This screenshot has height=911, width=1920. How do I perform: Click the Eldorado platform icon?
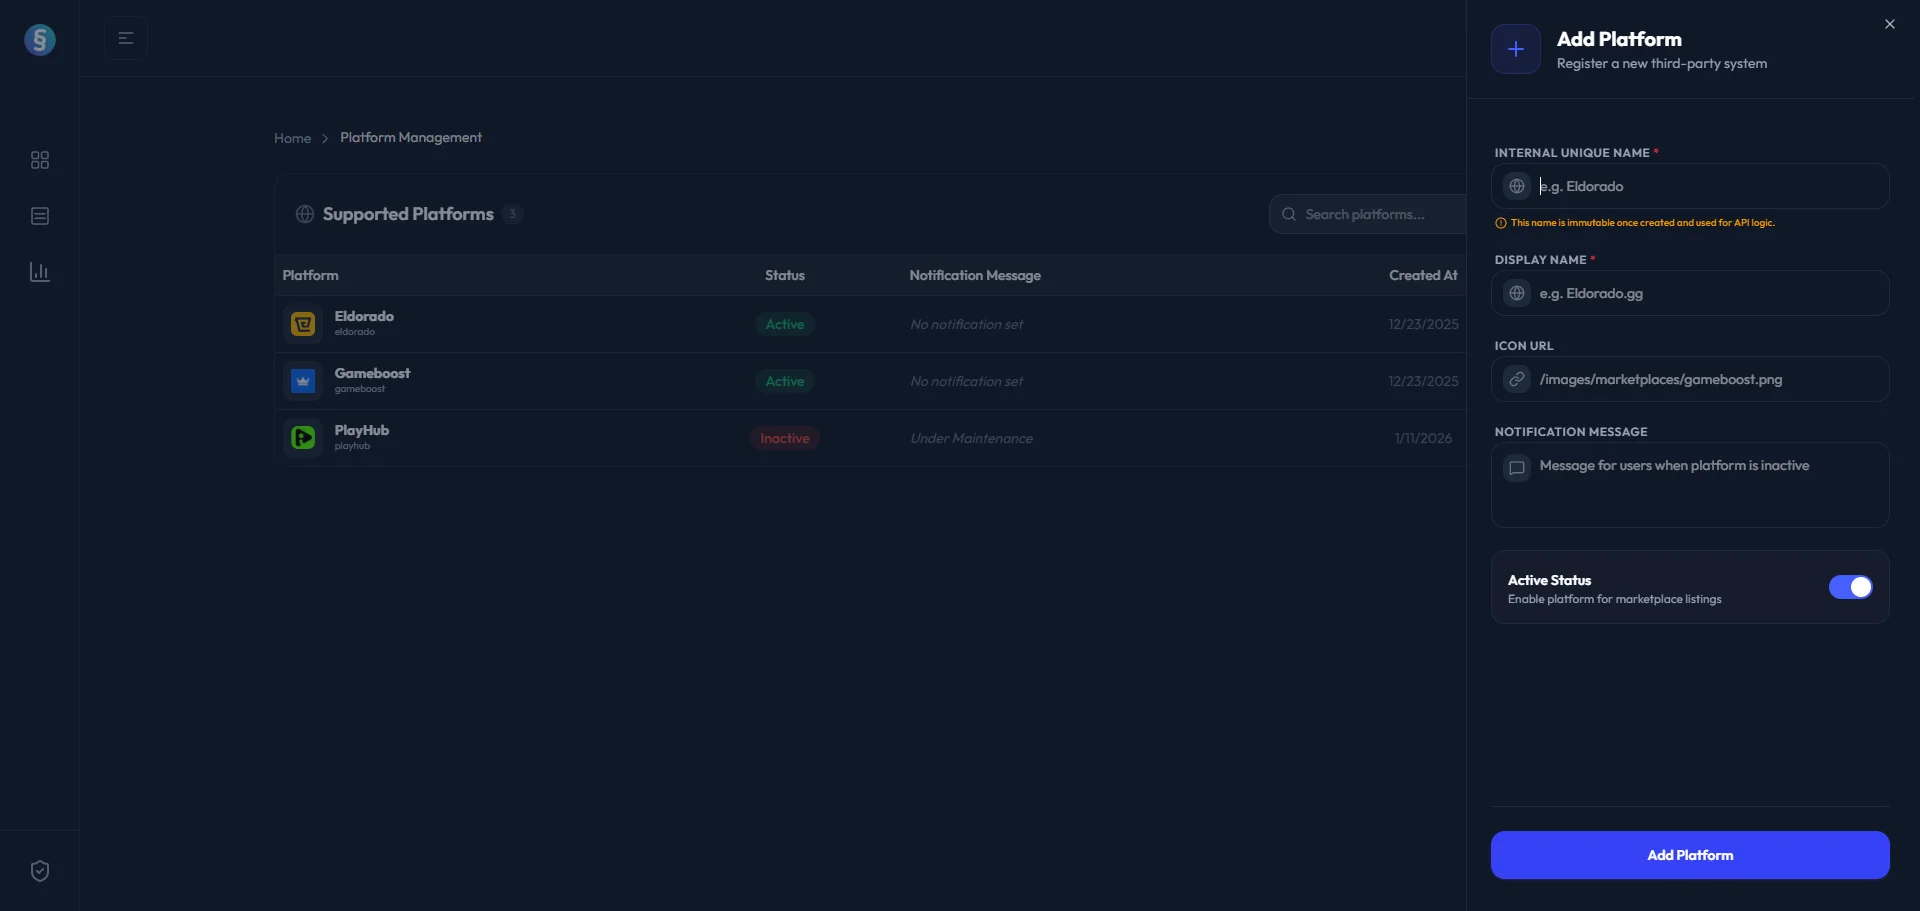[x=303, y=324]
